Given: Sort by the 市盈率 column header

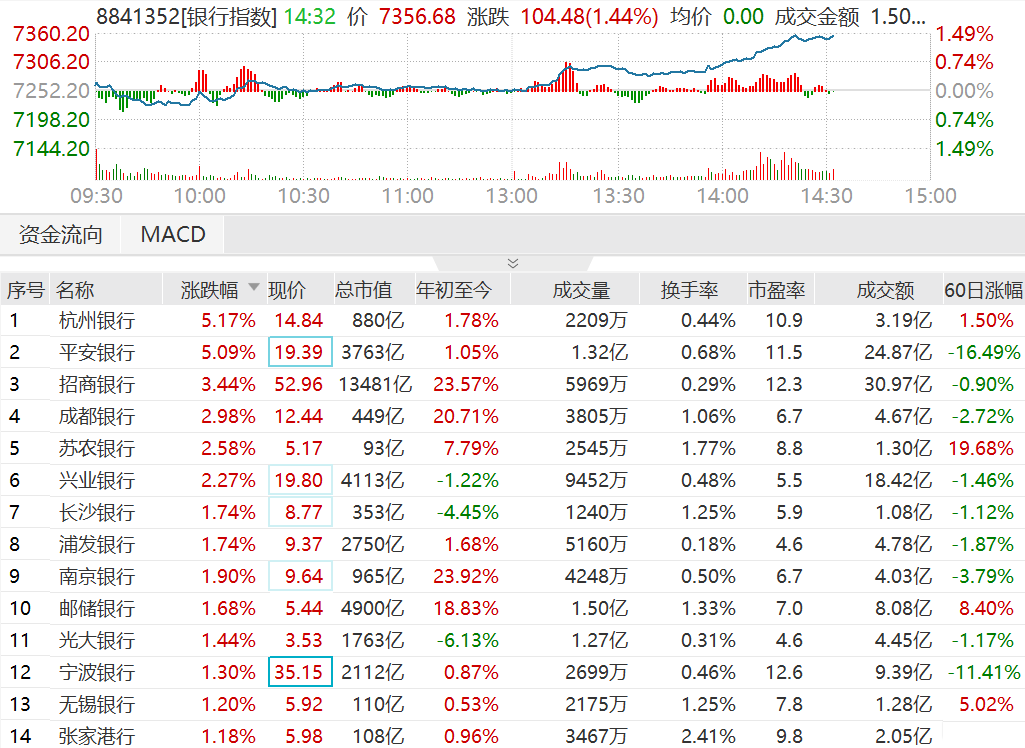Looking at the screenshot, I should point(777,290).
